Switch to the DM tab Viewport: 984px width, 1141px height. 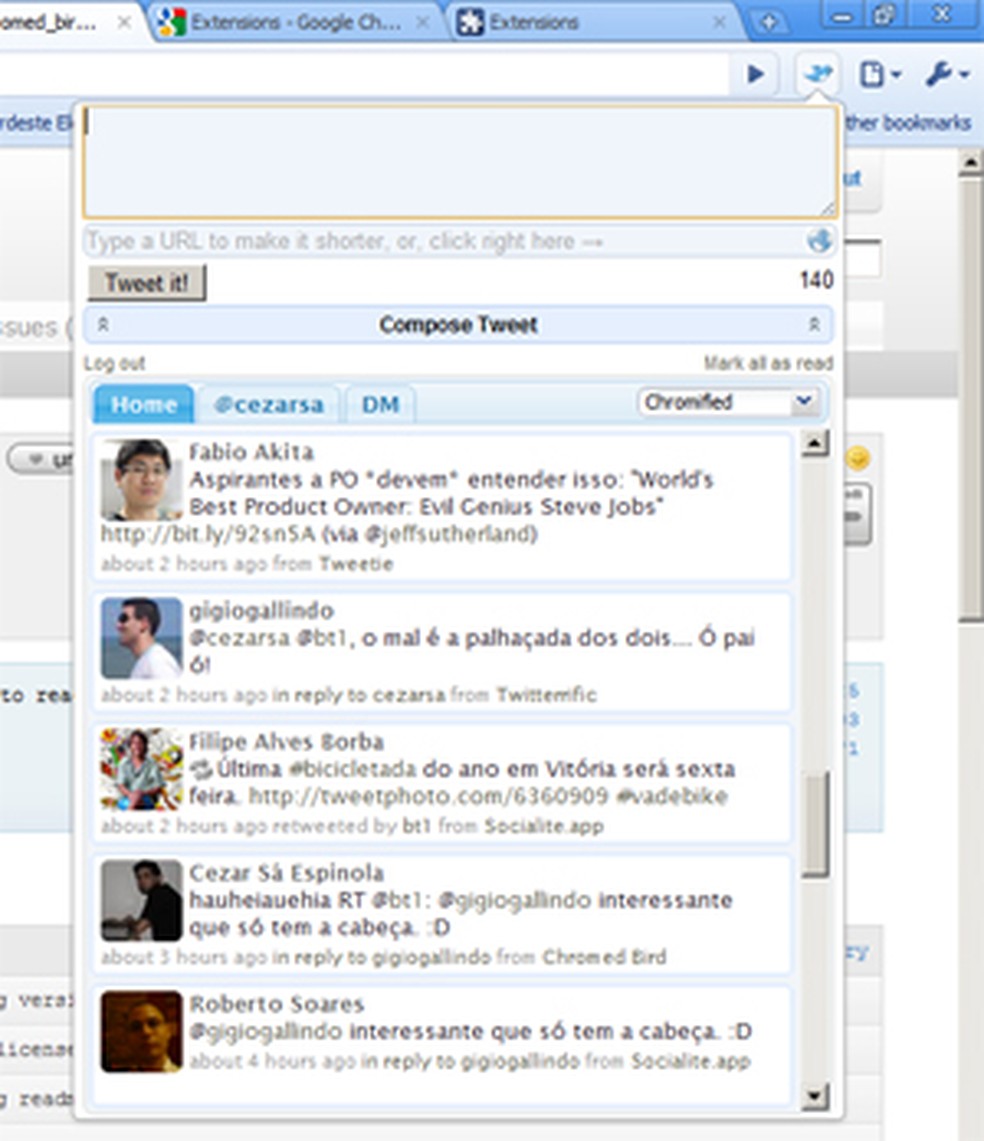tap(379, 403)
